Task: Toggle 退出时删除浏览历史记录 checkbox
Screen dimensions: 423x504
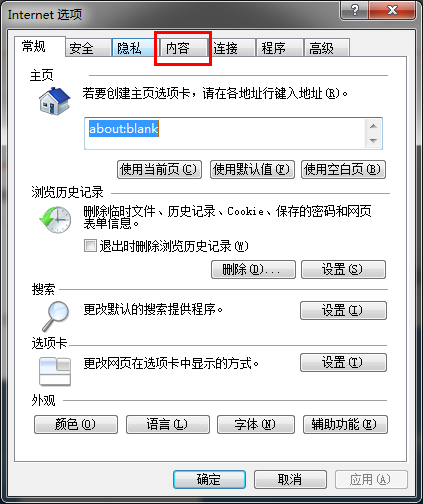Action: tap(90, 246)
